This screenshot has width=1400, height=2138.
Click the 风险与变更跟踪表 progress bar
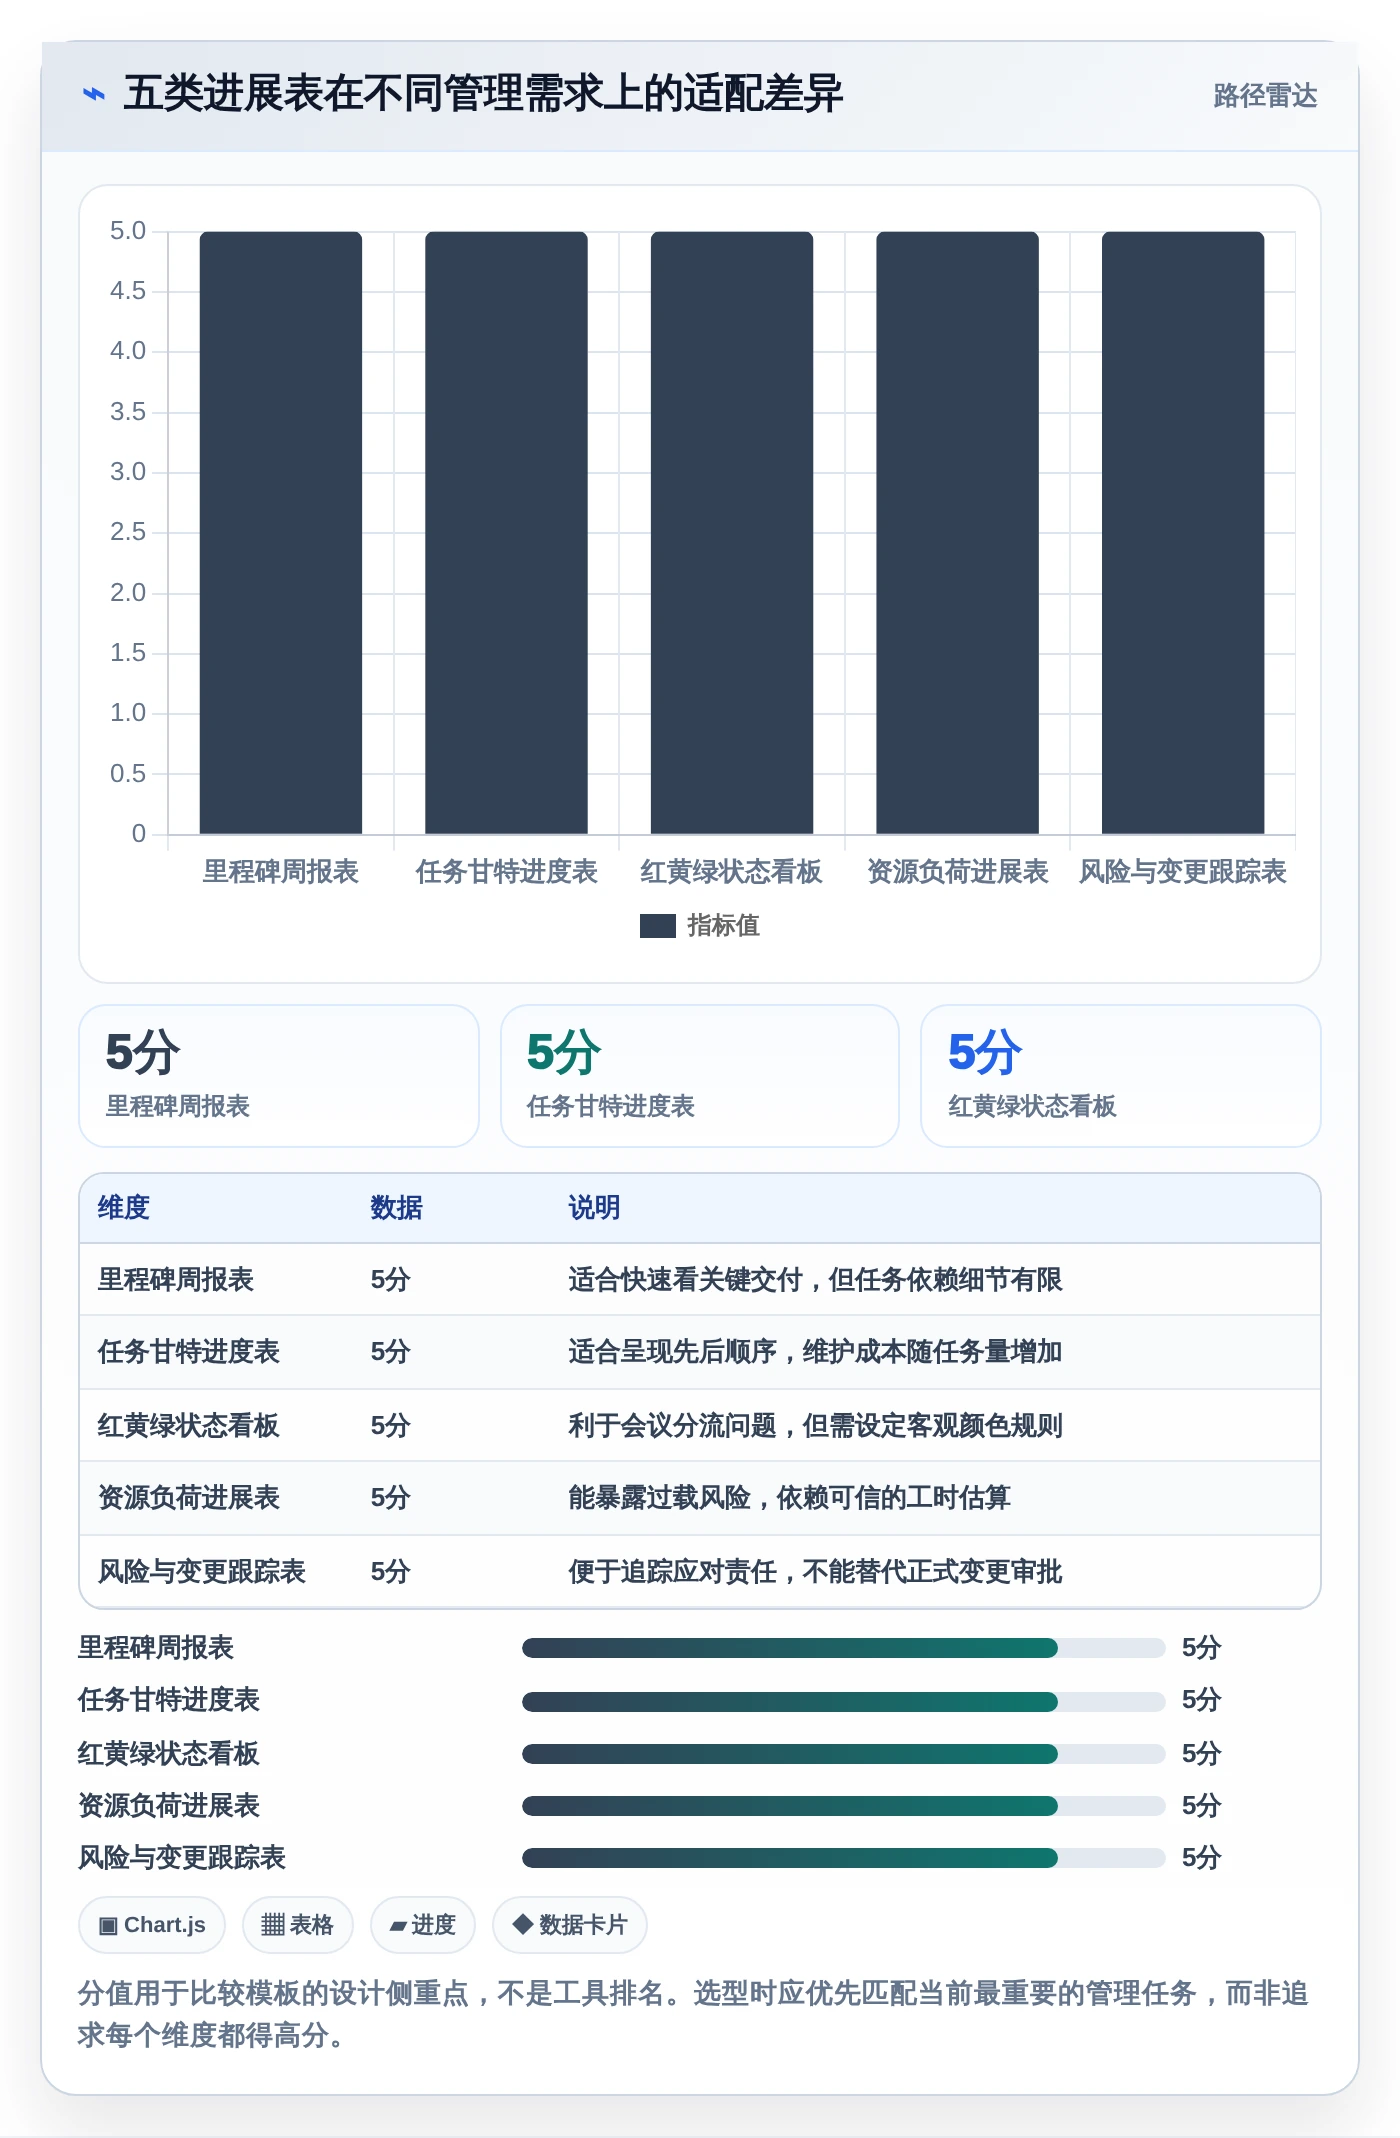pos(843,1858)
